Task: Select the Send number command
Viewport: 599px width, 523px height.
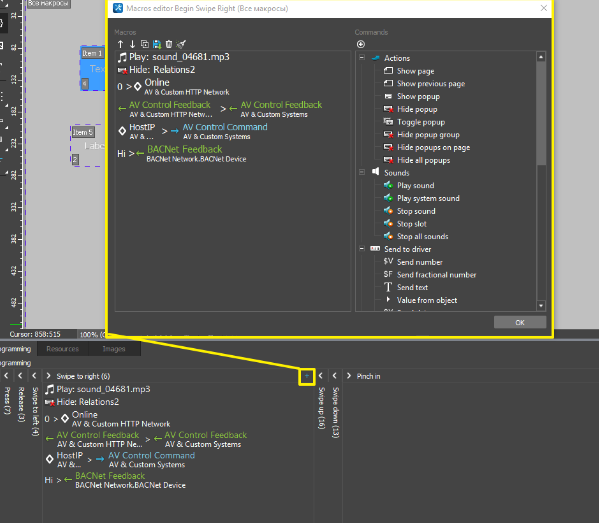Action: click(x=419, y=262)
